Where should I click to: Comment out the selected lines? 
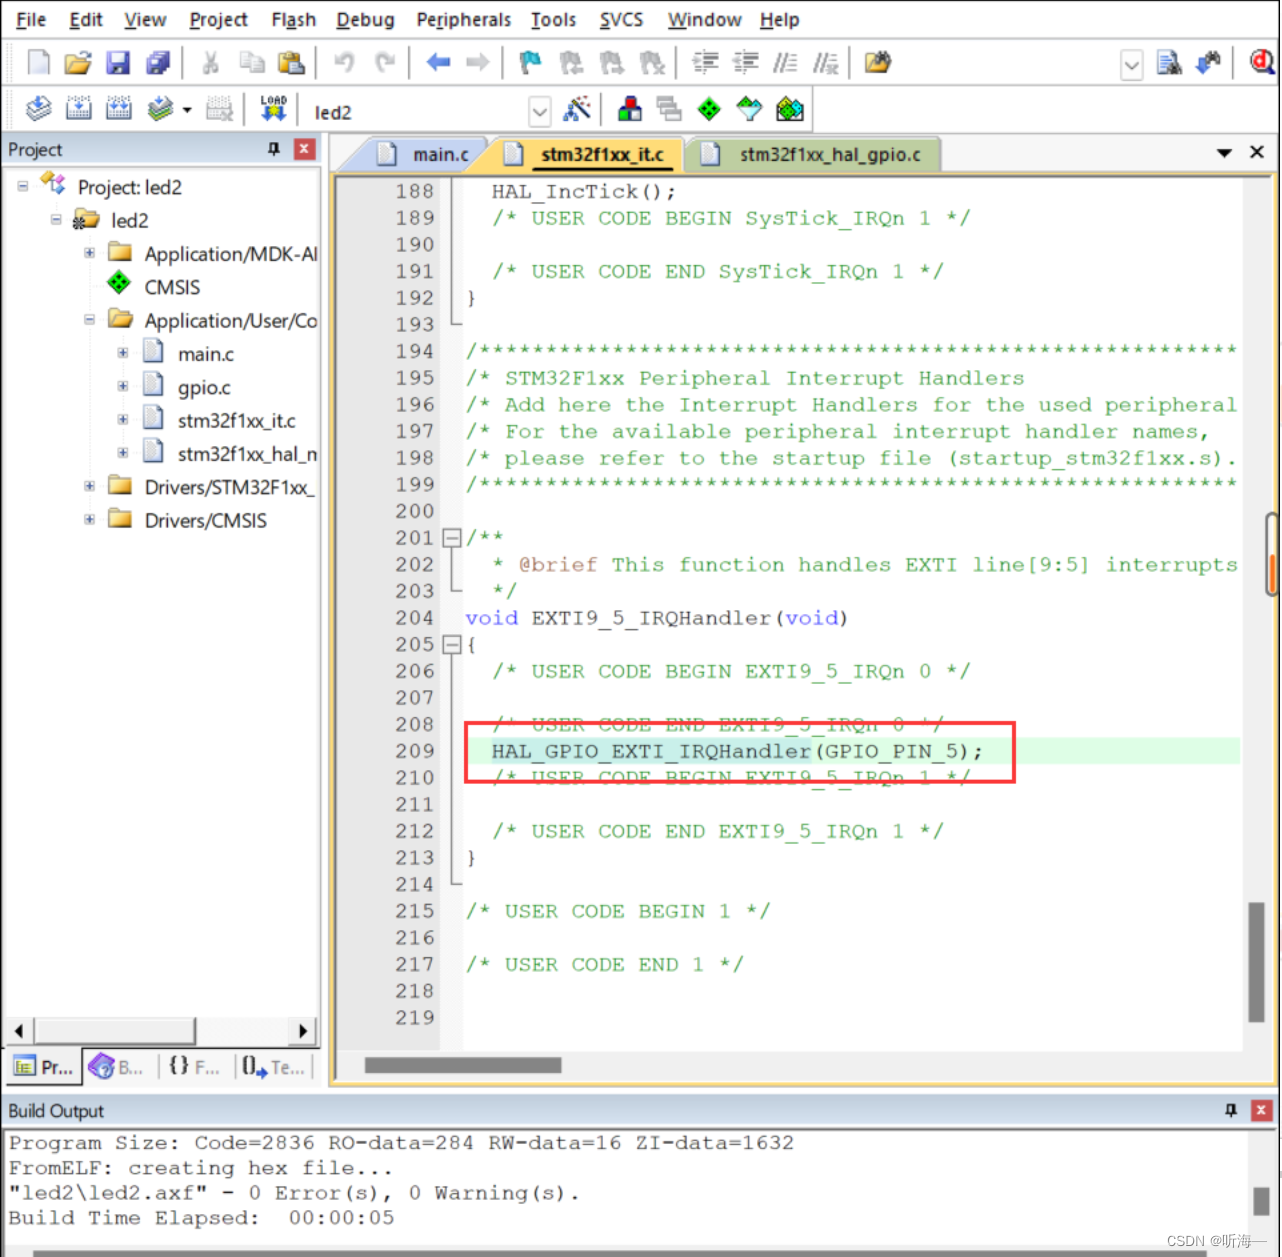pos(786,62)
